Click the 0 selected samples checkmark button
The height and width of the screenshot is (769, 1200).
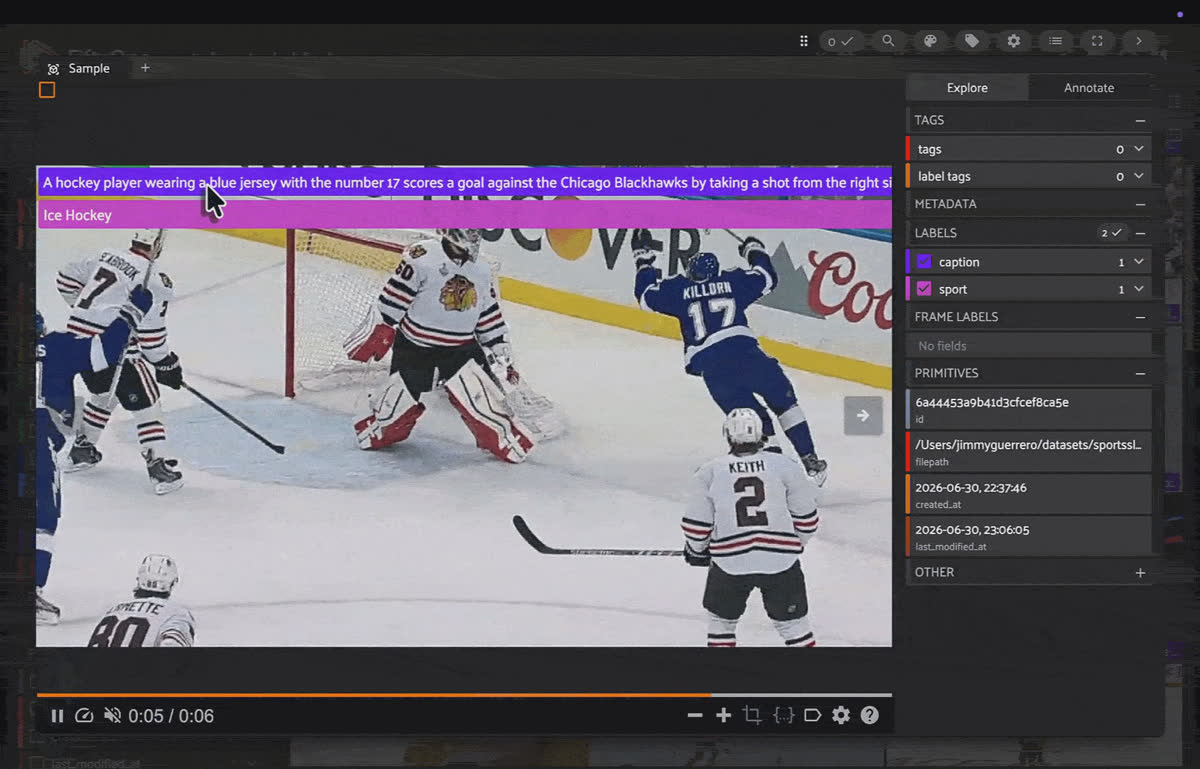coord(840,41)
